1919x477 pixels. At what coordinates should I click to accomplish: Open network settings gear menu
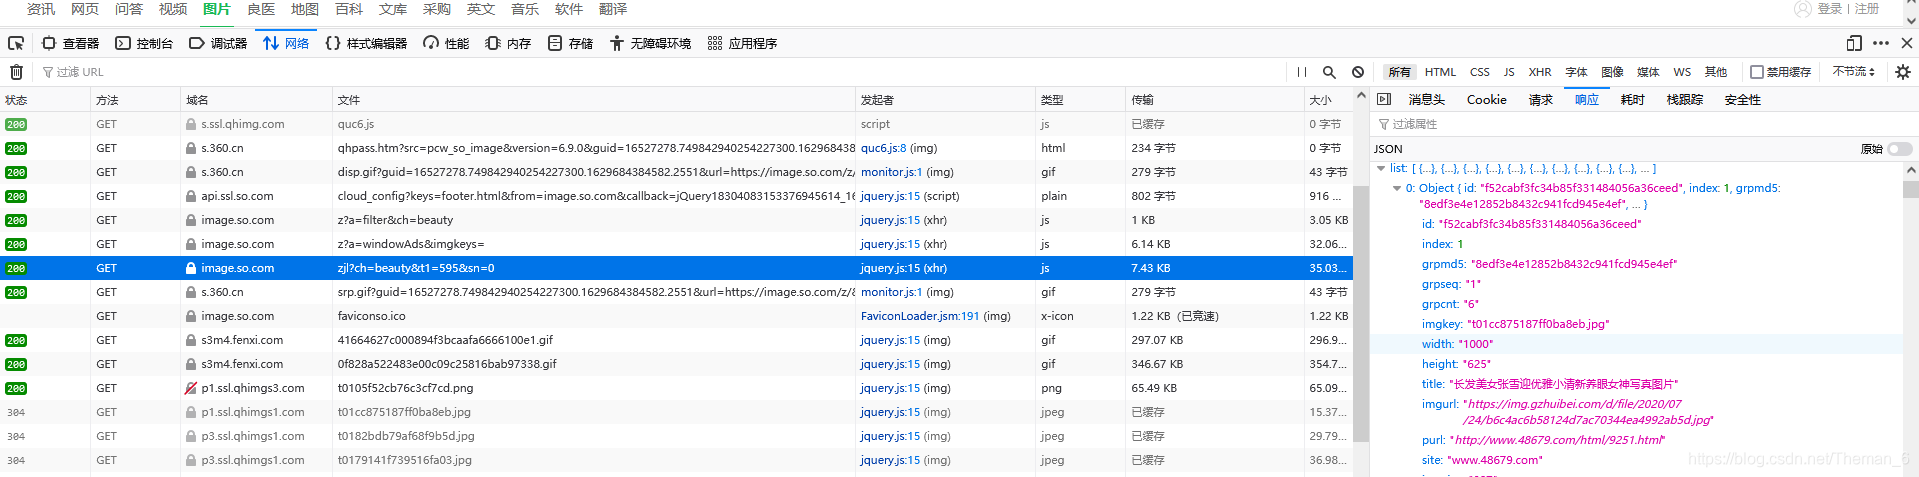coord(1902,72)
